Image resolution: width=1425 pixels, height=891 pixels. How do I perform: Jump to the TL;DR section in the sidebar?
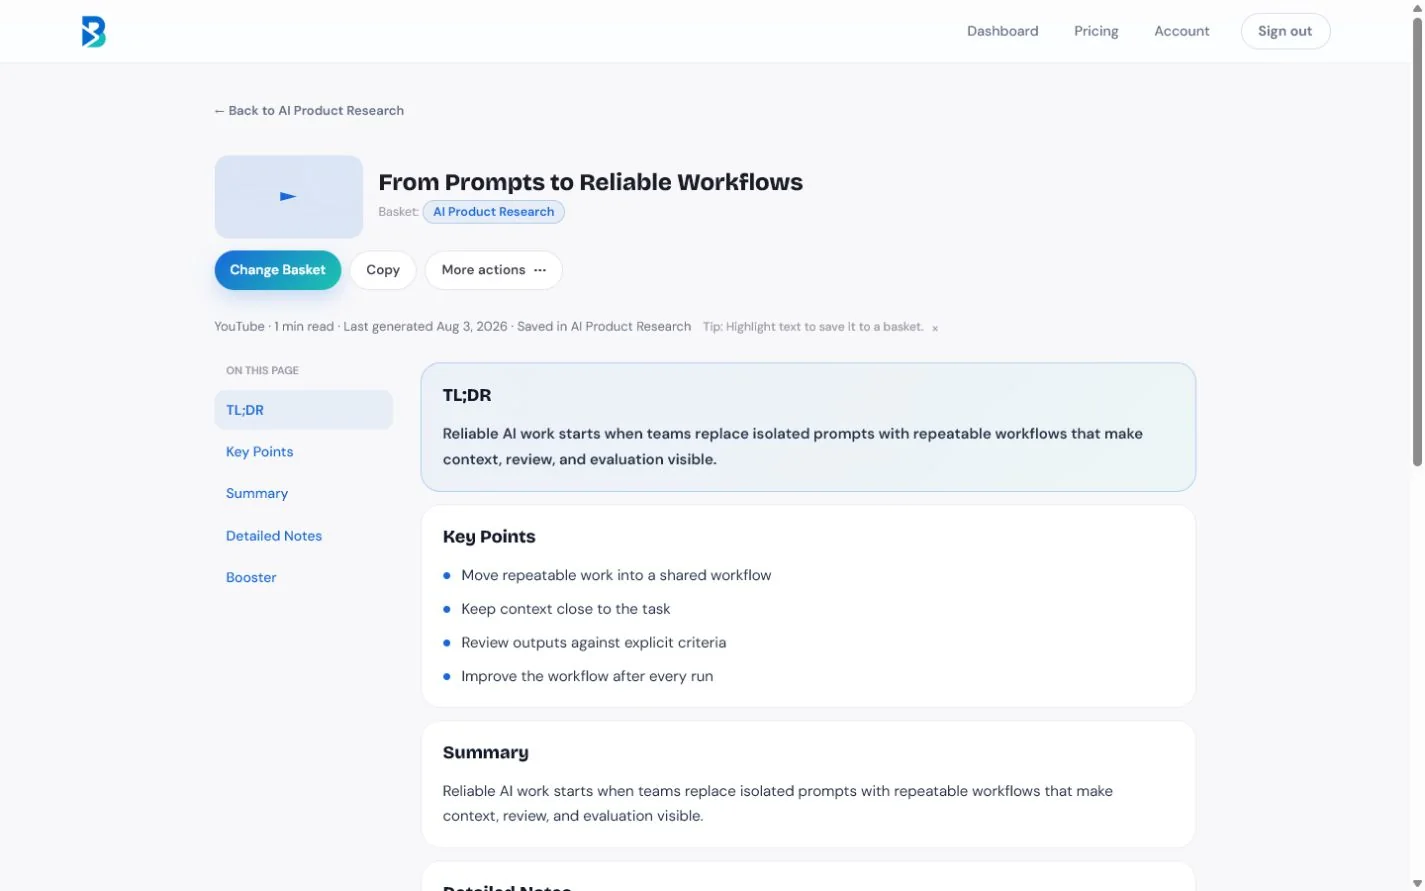(303, 410)
